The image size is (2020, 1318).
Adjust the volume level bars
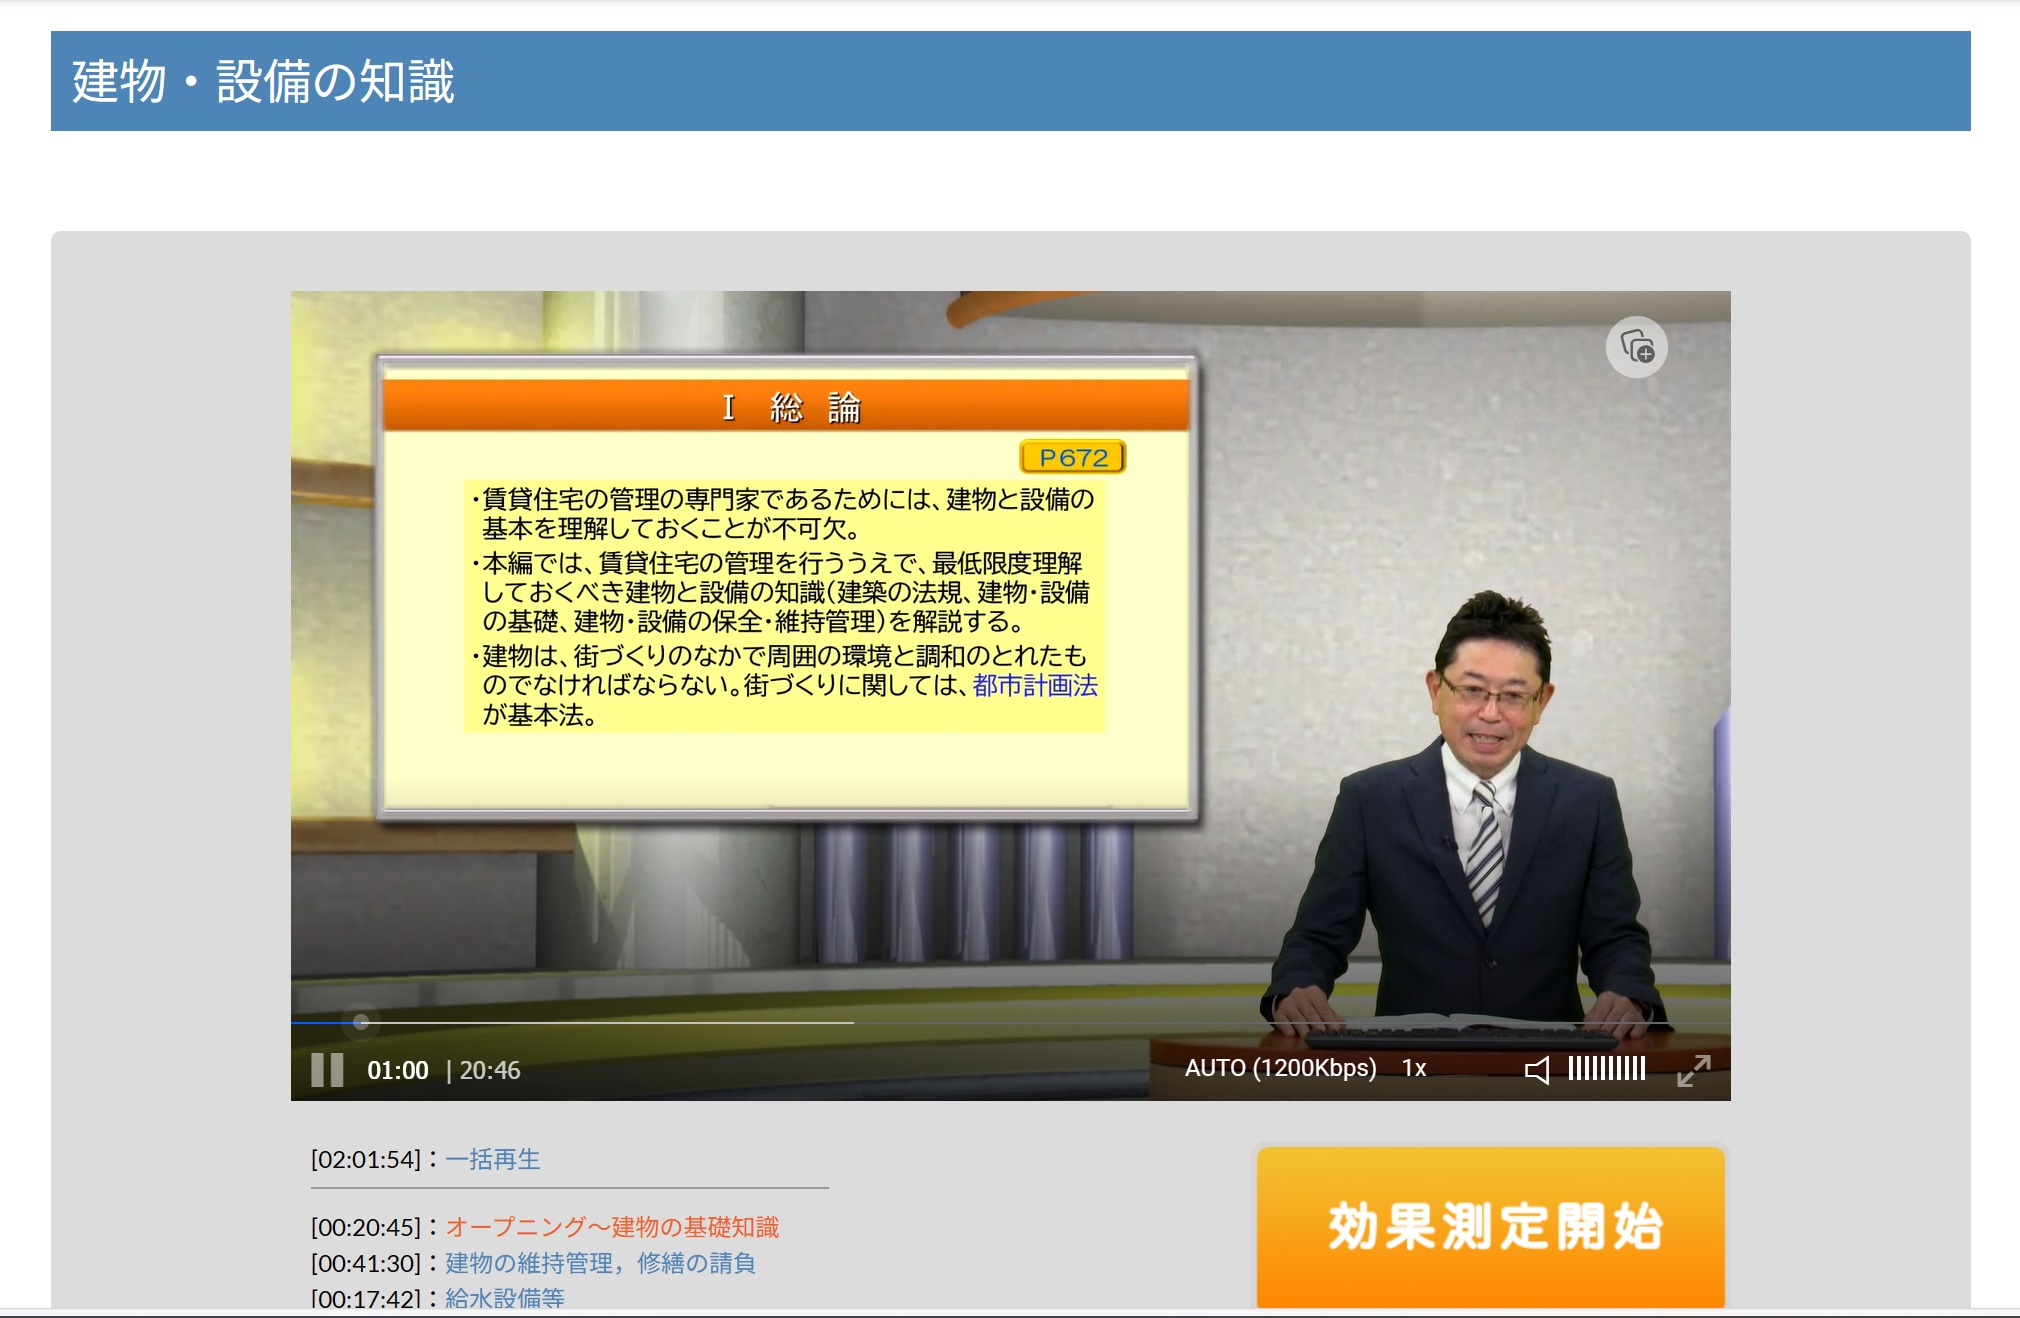tap(1607, 1069)
